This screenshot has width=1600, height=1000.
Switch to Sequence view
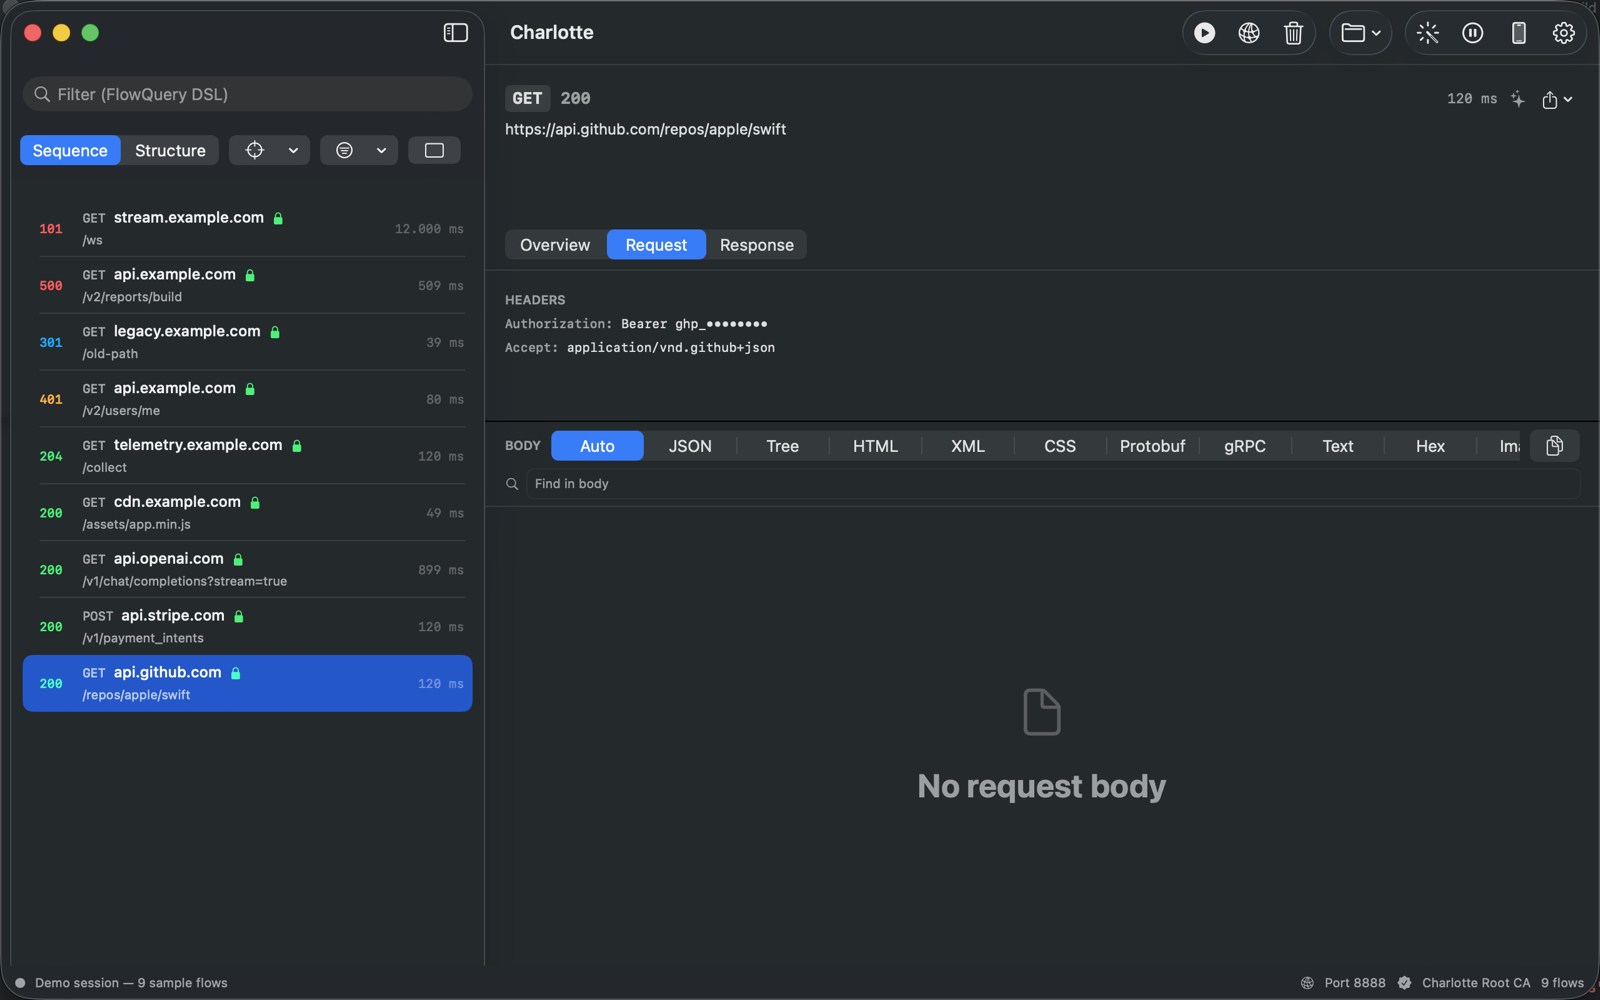point(70,150)
